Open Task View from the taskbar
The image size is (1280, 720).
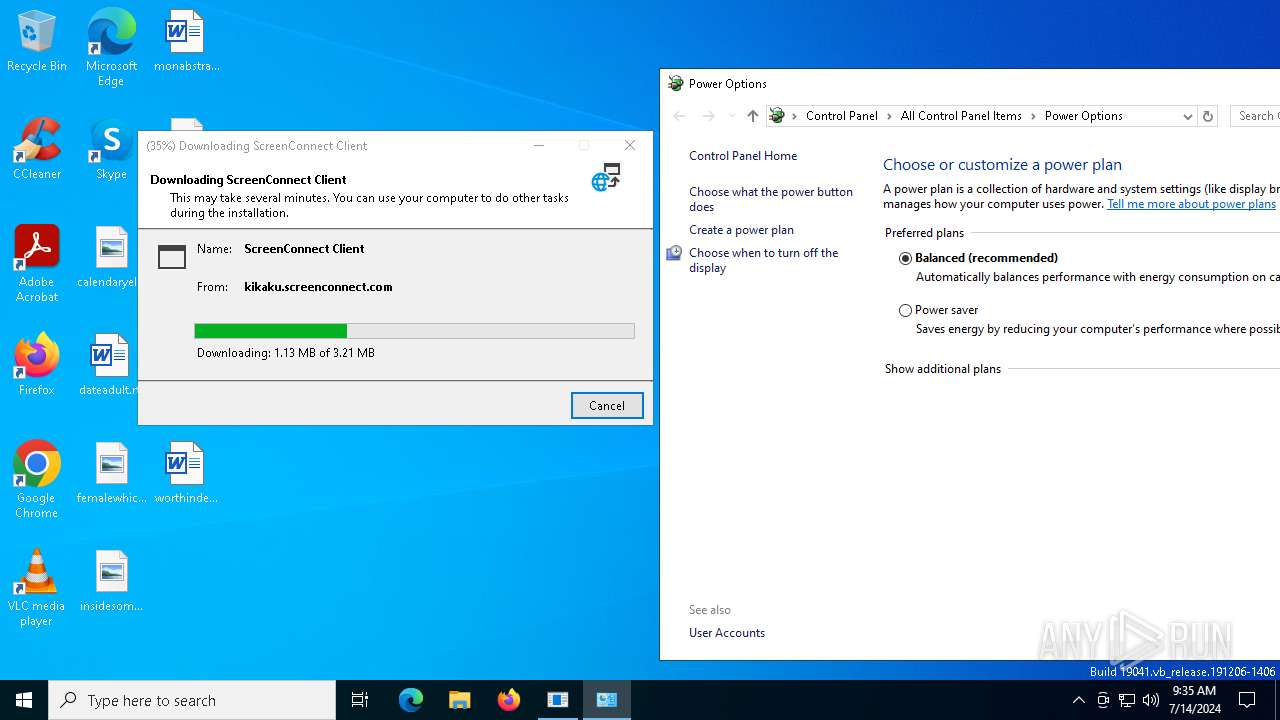(x=360, y=700)
